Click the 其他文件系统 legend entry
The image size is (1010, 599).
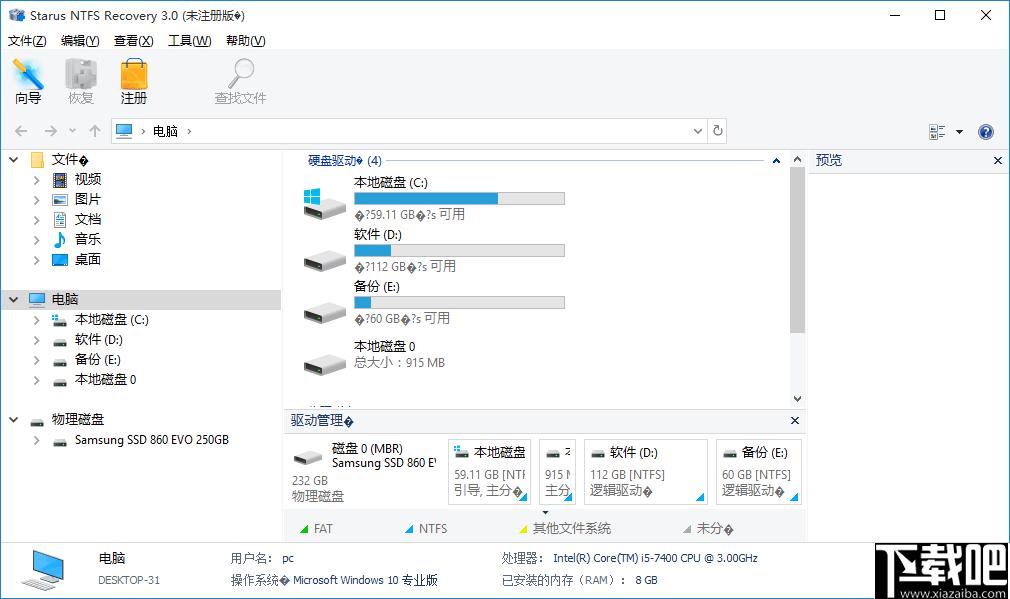click(566, 529)
